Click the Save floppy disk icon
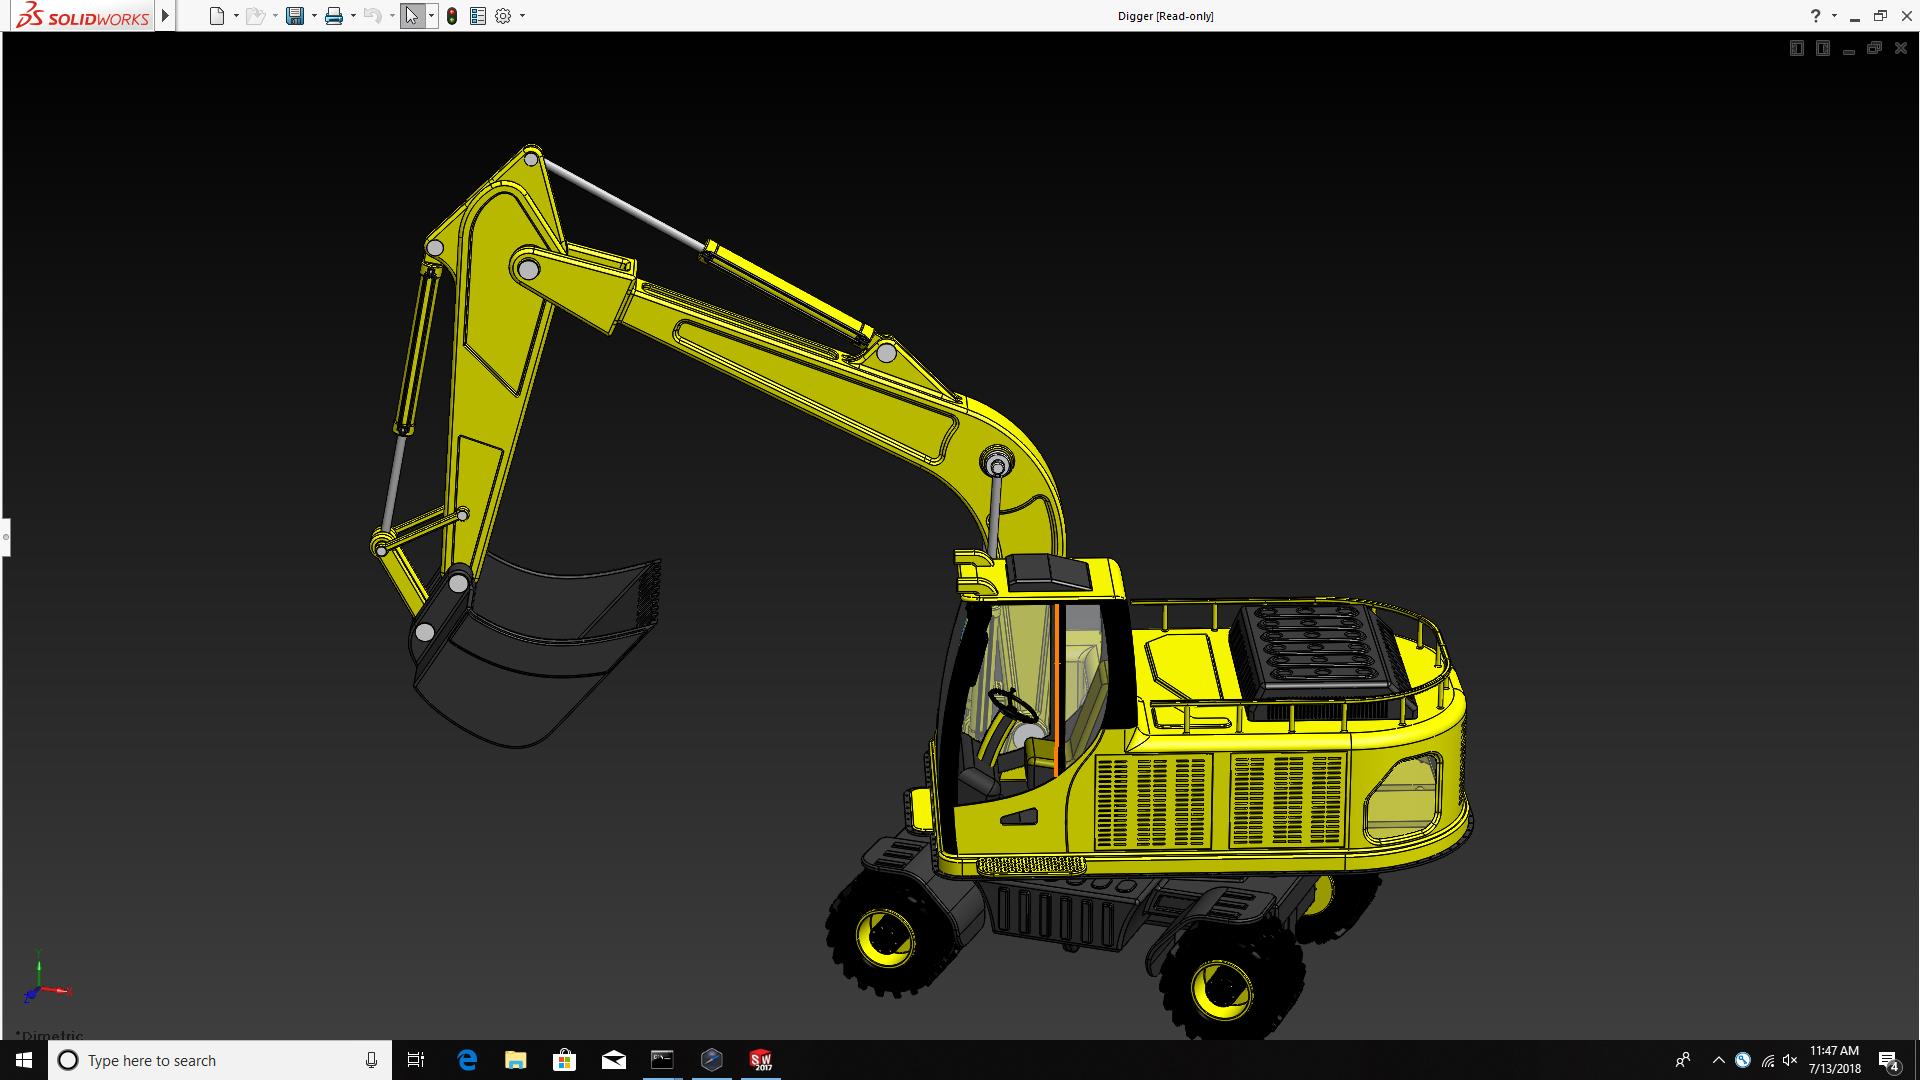 (294, 16)
